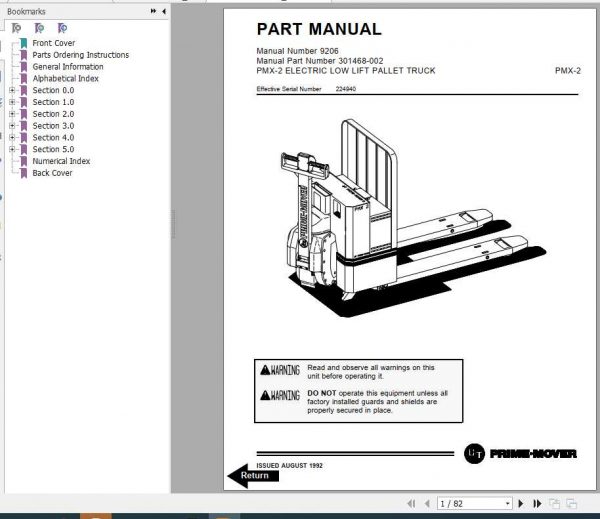
Task: Click the Parts Ordering Instructions ribbon icon
Action: pos(24,55)
